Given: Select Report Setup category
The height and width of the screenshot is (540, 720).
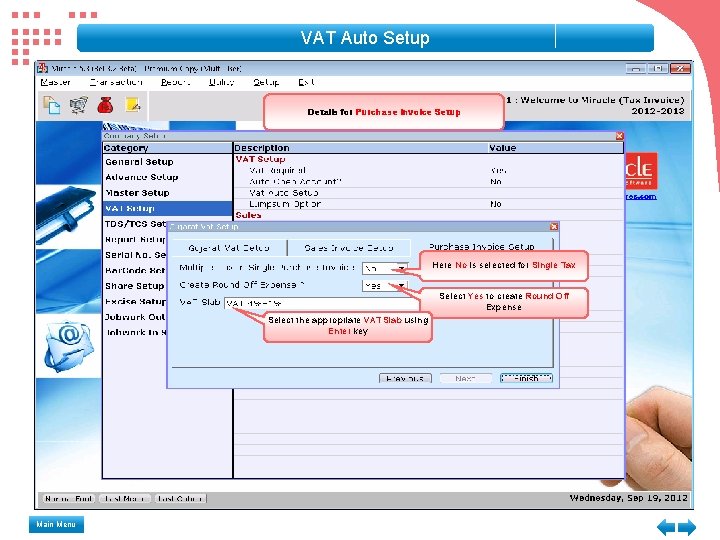Looking at the screenshot, I should (135, 240).
